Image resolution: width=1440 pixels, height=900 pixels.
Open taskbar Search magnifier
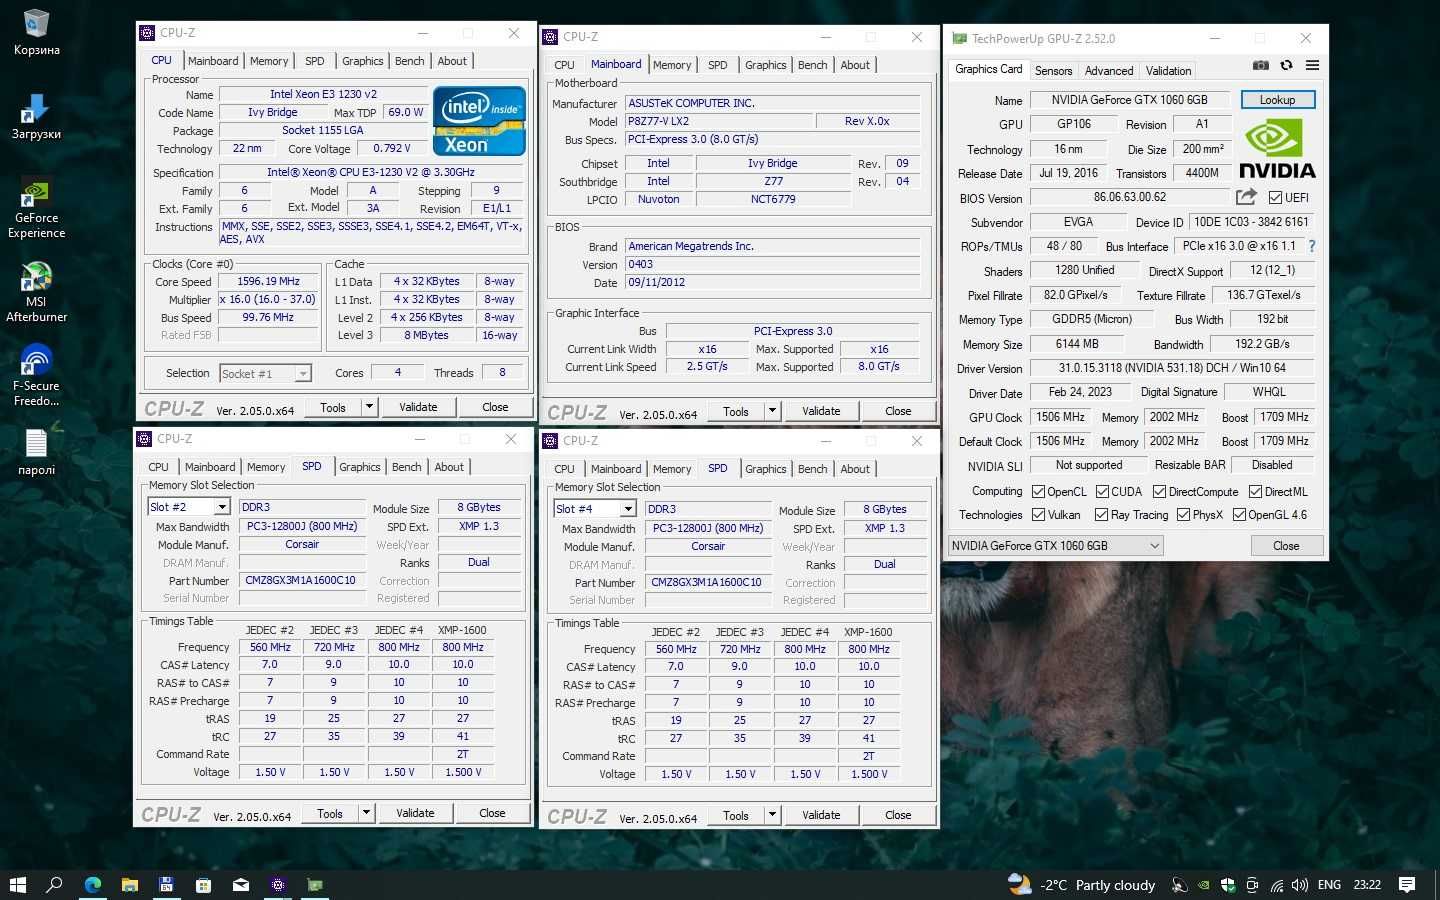pos(54,885)
